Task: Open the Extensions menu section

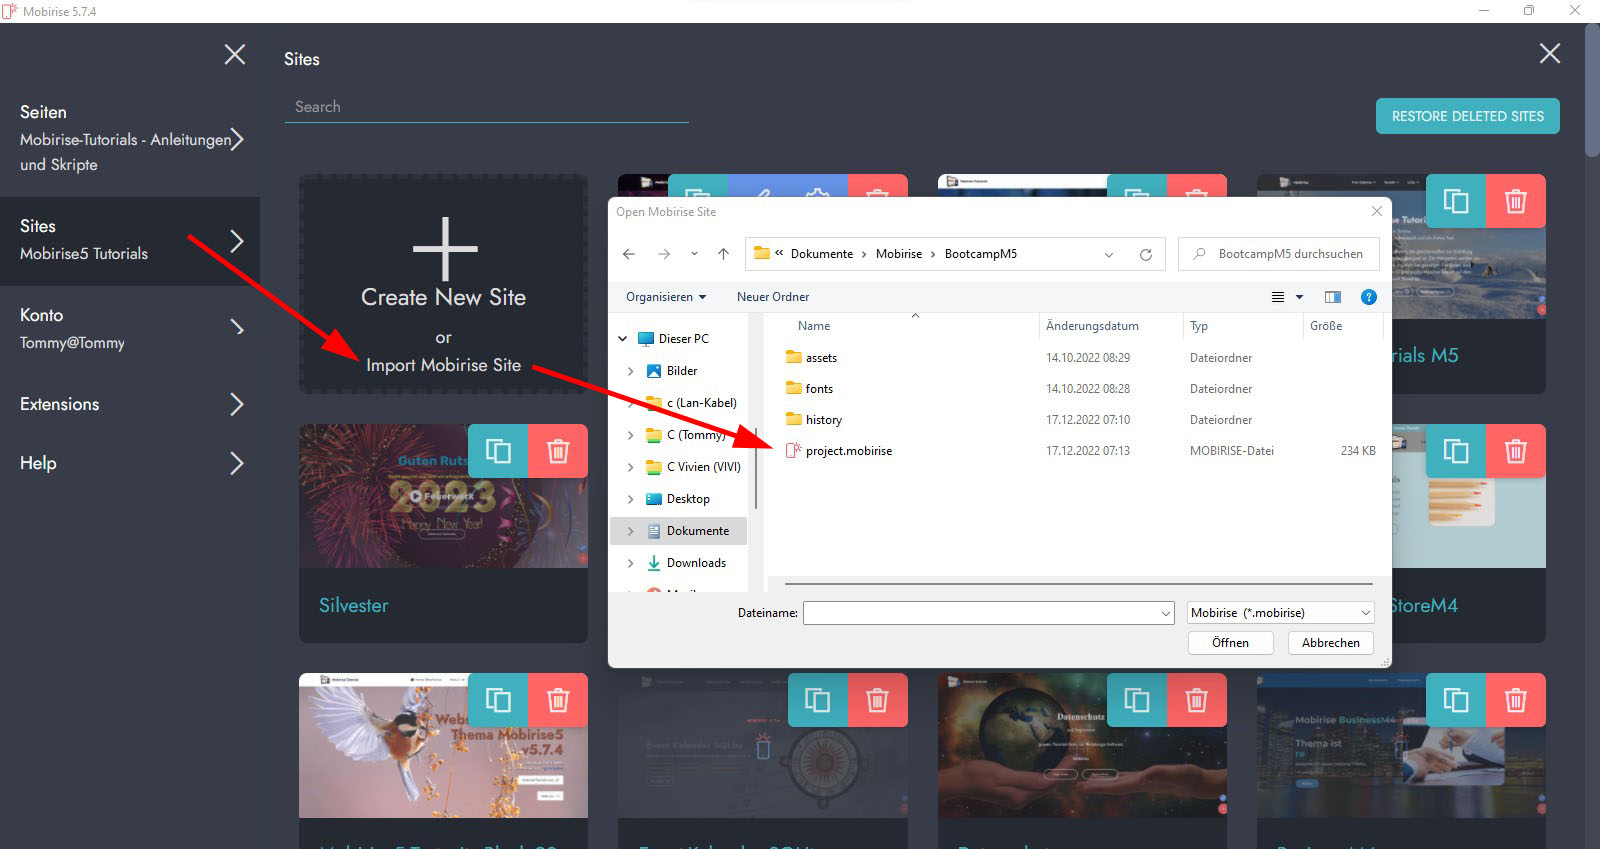Action: click(130, 404)
